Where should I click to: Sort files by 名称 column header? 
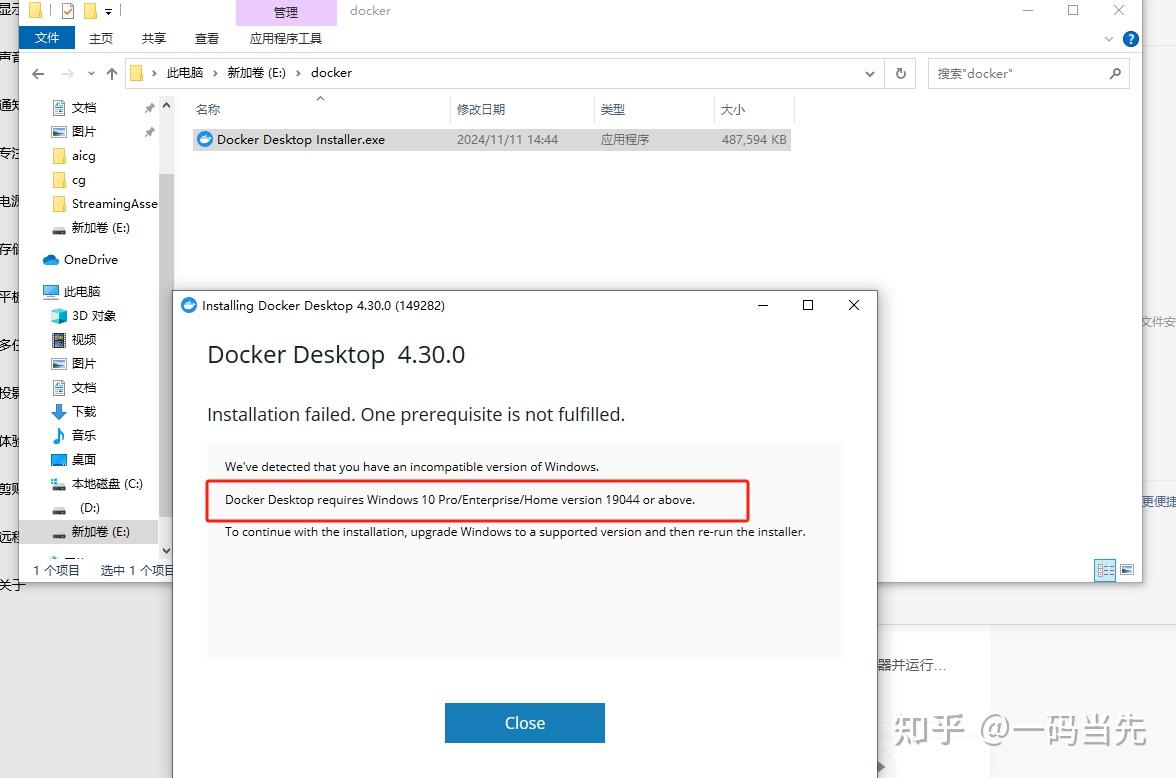tap(208, 110)
